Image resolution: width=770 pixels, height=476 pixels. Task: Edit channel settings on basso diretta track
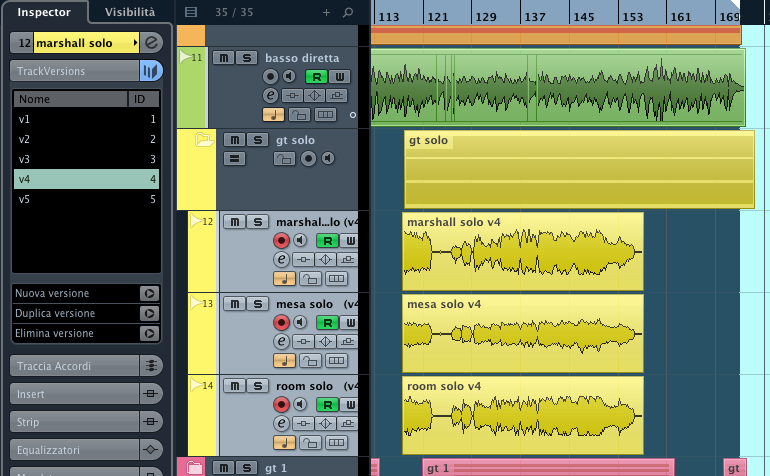click(x=270, y=95)
